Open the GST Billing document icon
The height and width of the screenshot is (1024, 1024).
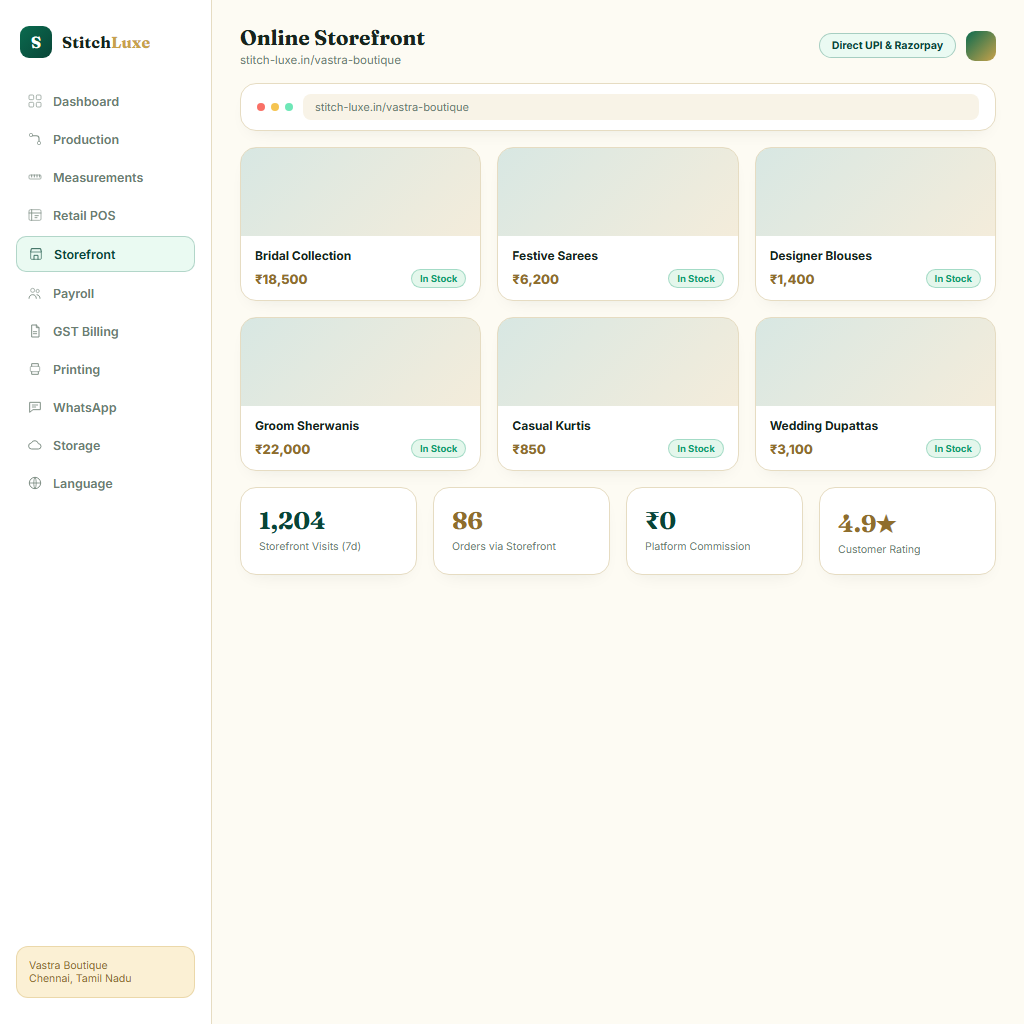35,331
